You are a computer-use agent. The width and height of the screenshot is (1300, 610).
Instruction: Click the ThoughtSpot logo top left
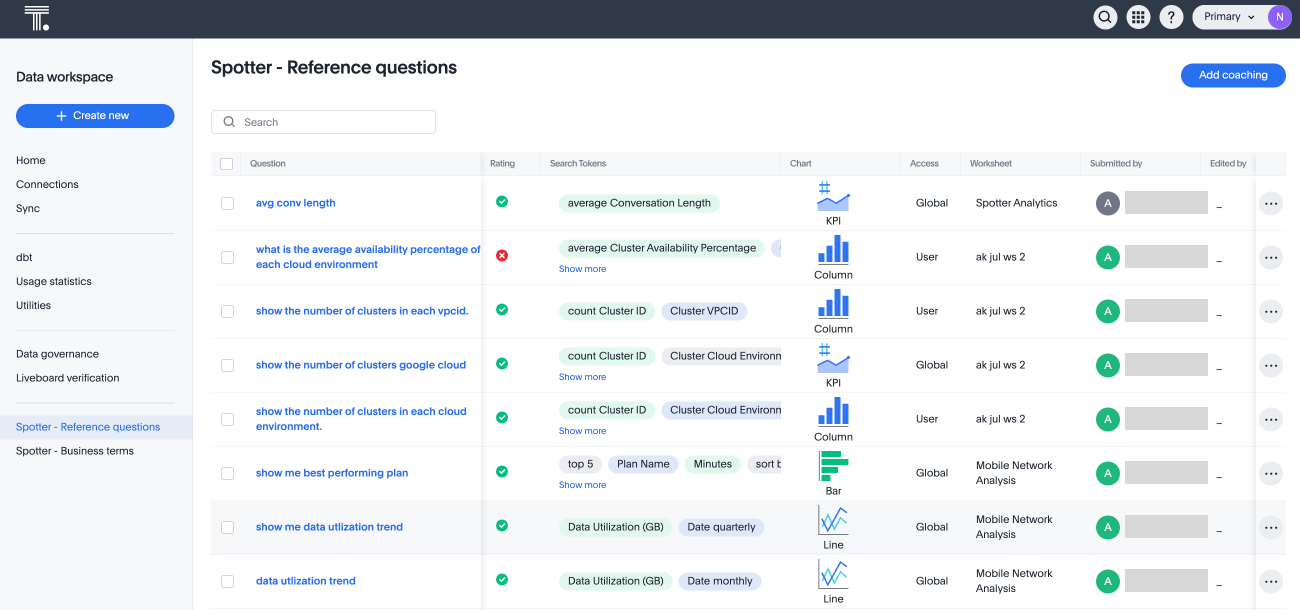tap(36, 17)
